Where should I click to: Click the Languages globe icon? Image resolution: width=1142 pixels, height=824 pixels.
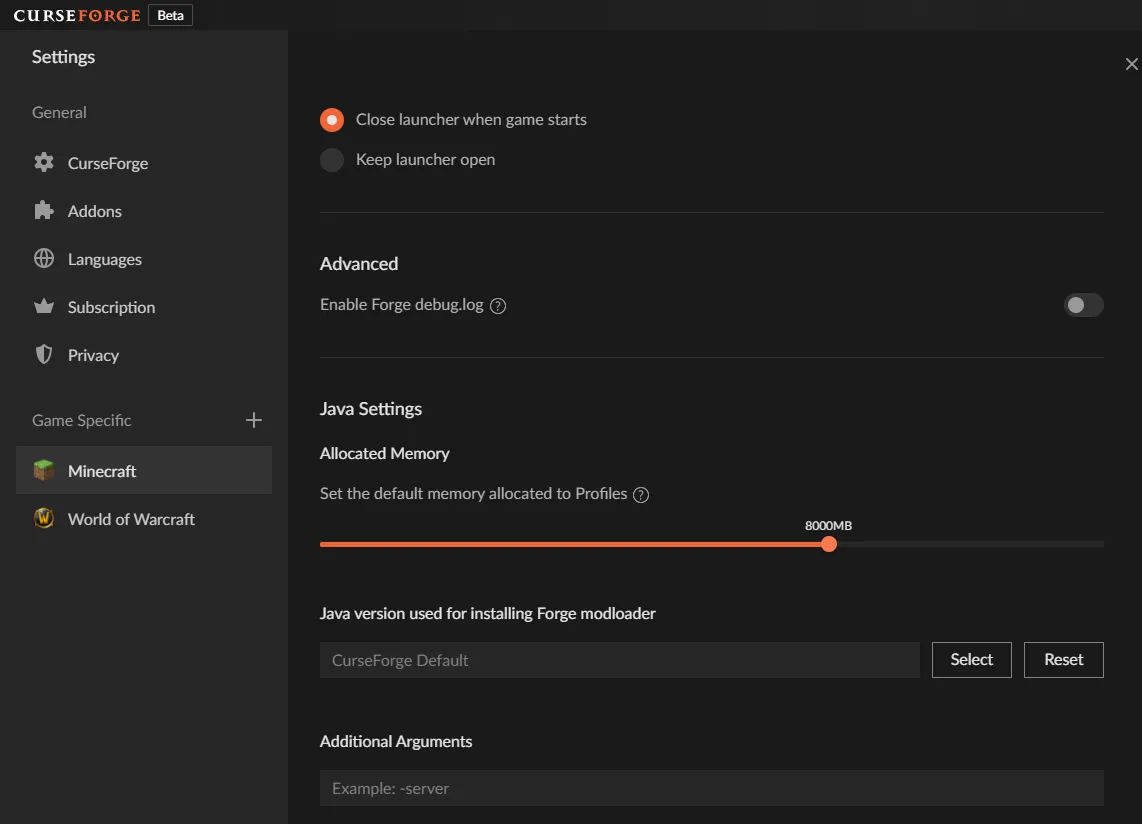tap(44, 259)
